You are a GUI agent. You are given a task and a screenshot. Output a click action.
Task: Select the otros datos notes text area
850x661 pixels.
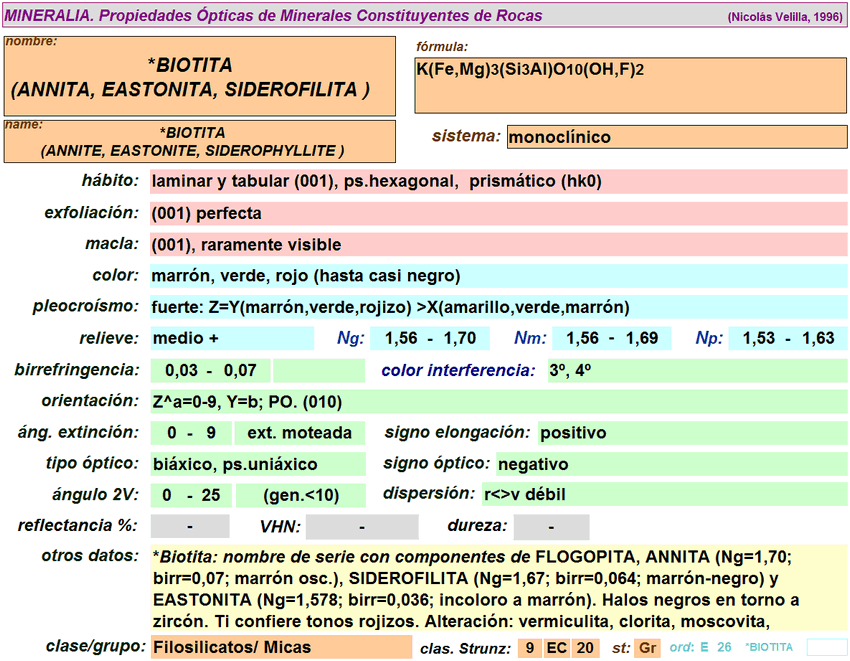(x=498, y=587)
